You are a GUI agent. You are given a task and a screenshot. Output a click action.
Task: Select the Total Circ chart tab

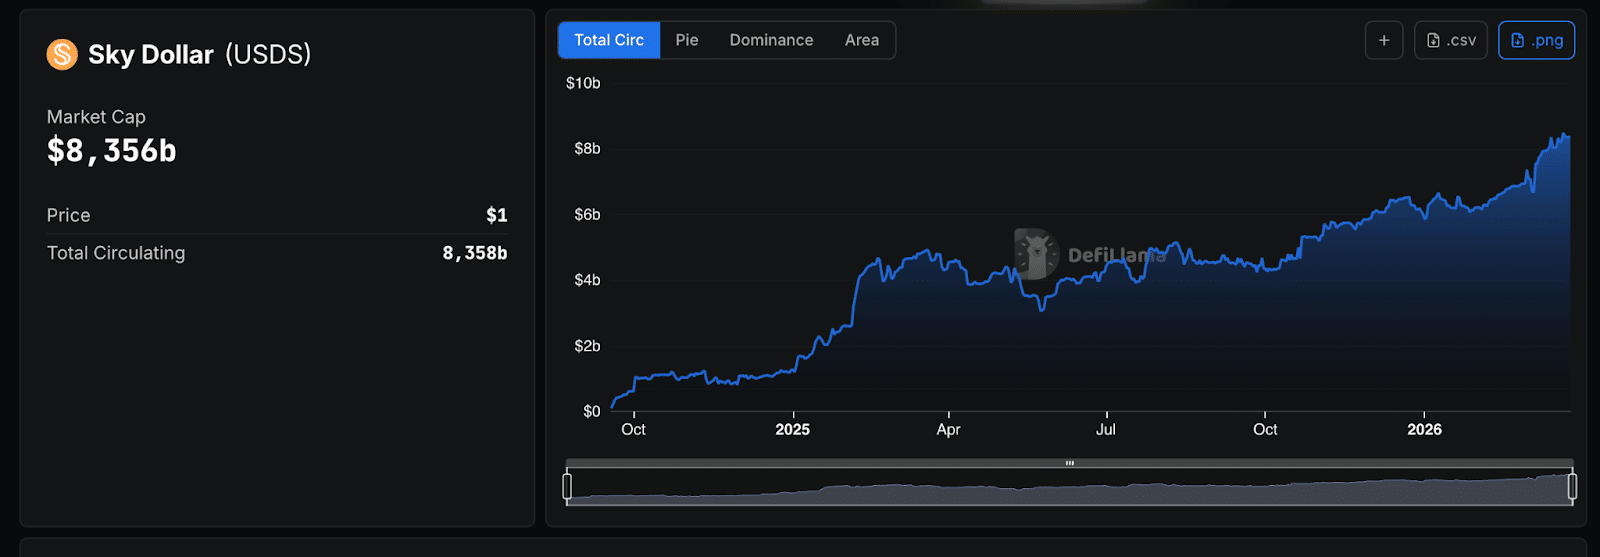pyautogui.click(x=609, y=40)
